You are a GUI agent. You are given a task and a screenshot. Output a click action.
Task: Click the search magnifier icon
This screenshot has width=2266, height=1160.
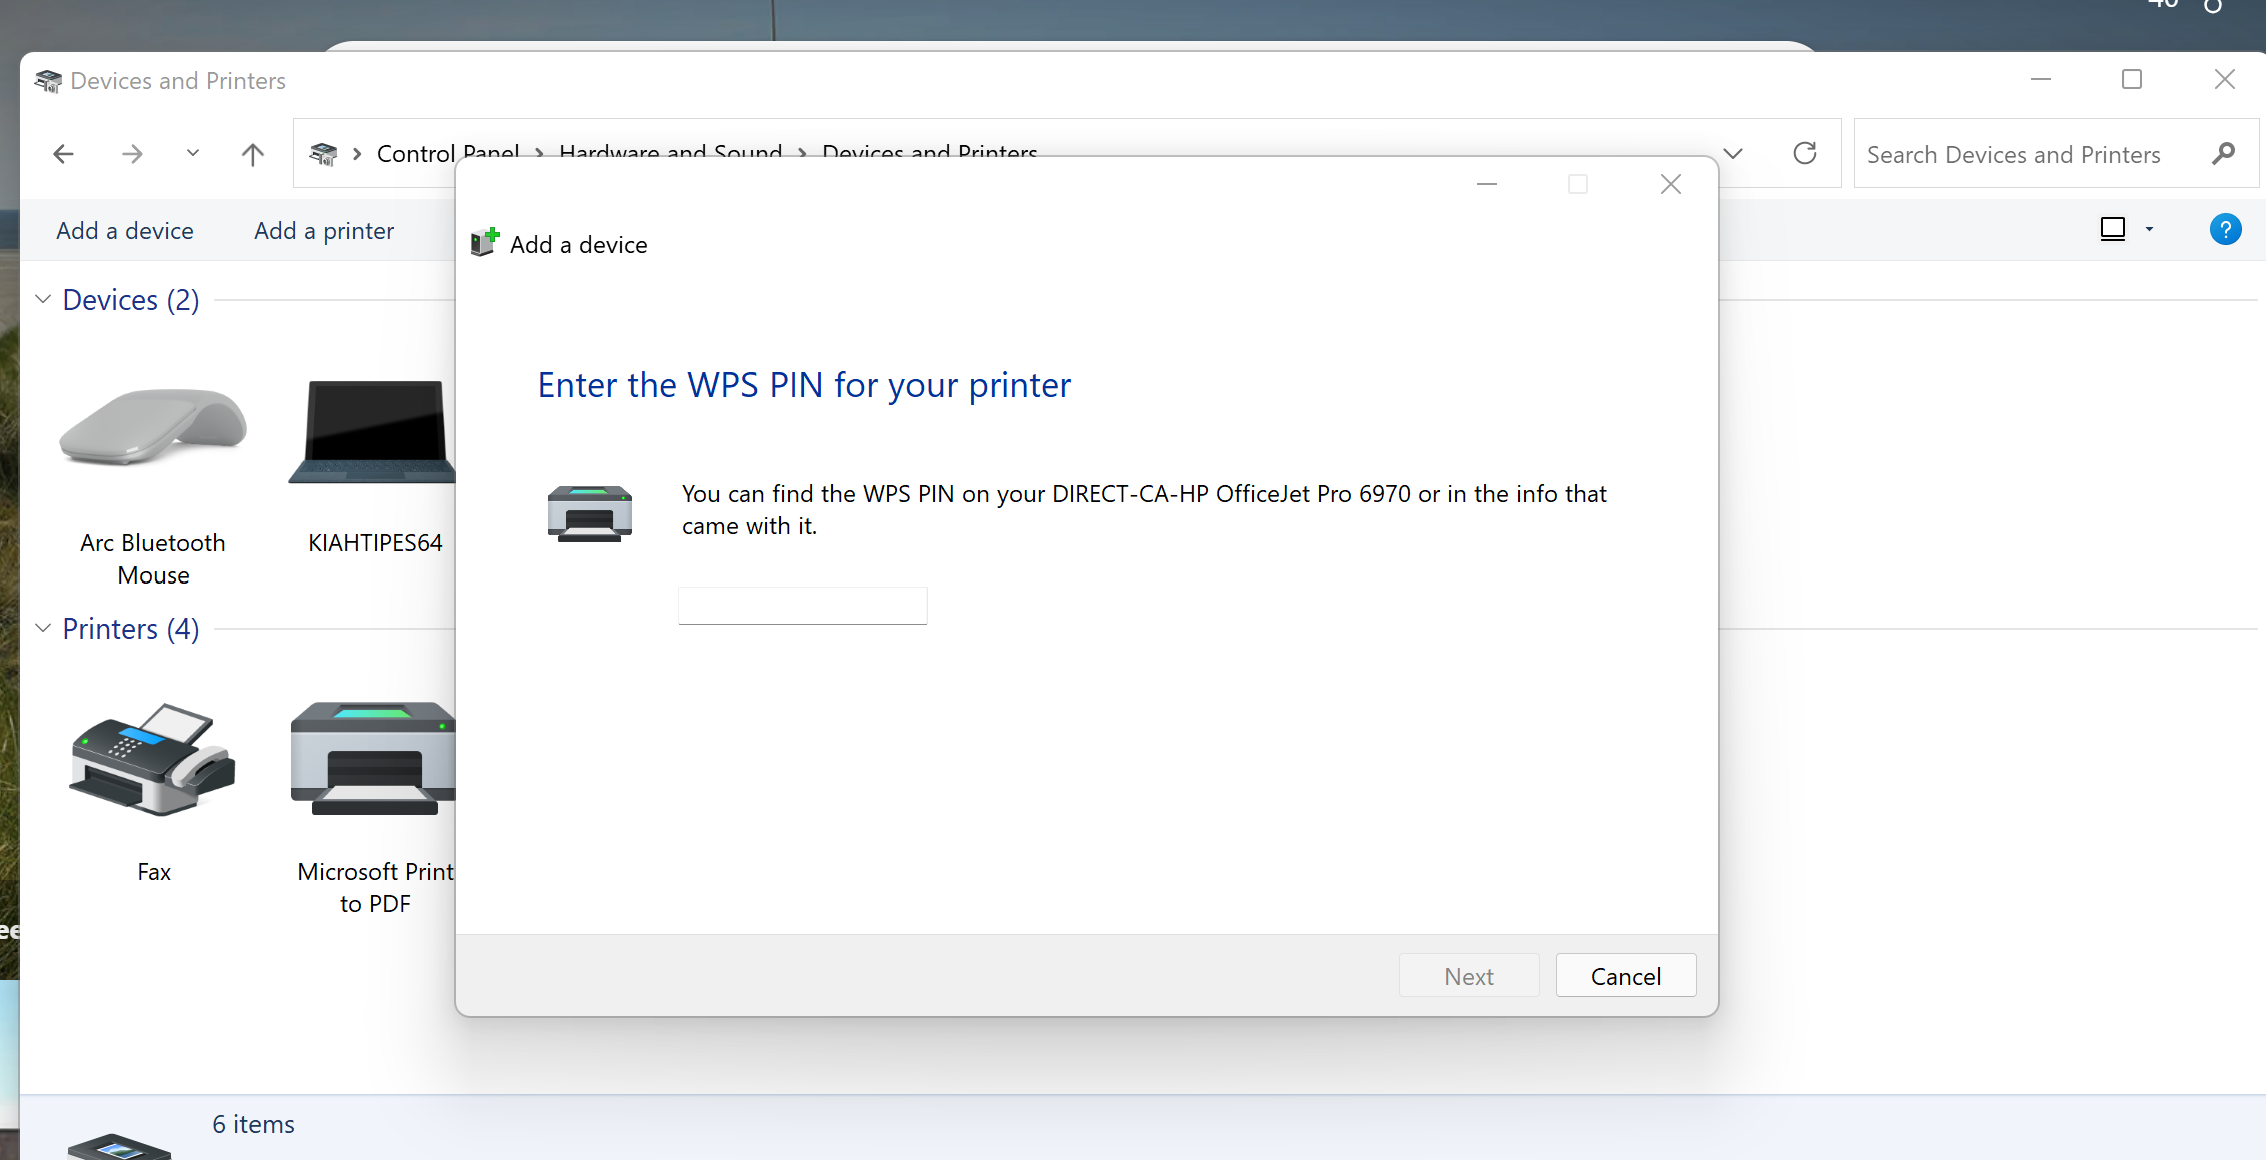coord(2225,153)
